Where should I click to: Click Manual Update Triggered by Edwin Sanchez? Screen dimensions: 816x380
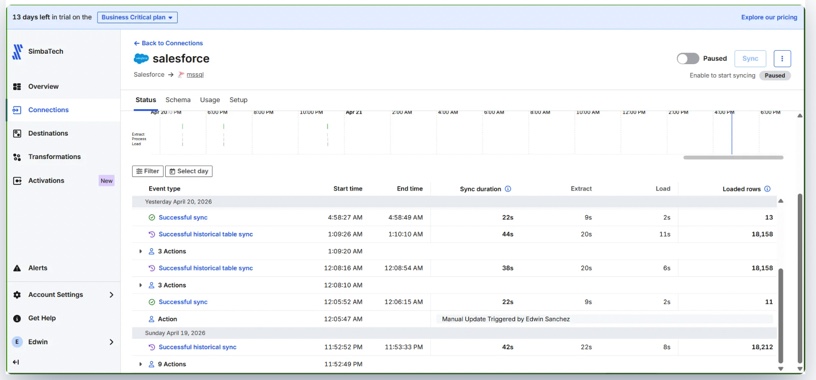coord(505,319)
